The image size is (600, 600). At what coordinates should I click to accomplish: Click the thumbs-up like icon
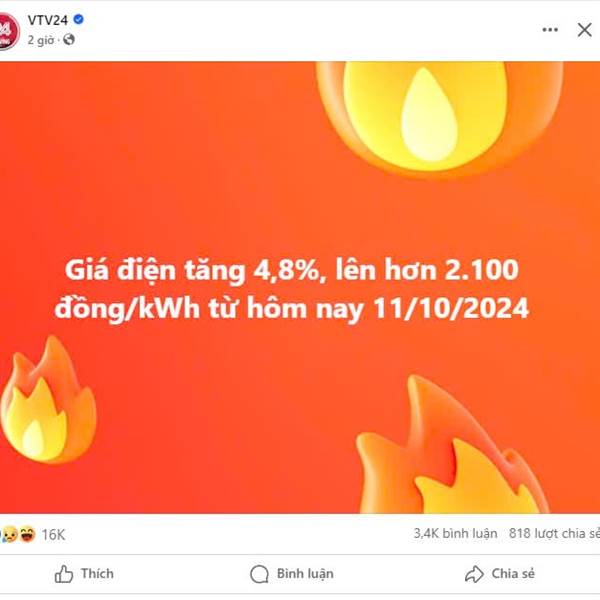click(x=64, y=574)
